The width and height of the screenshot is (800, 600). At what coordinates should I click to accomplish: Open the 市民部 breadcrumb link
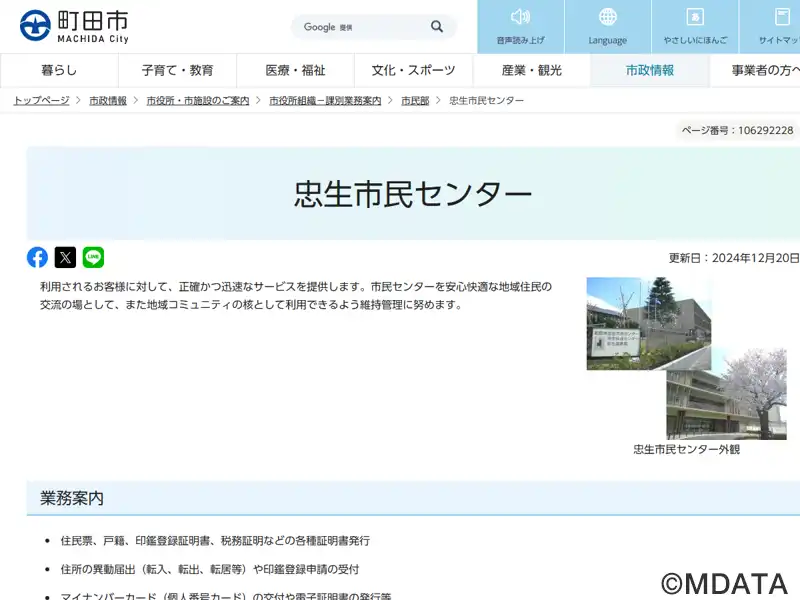pos(415,101)
